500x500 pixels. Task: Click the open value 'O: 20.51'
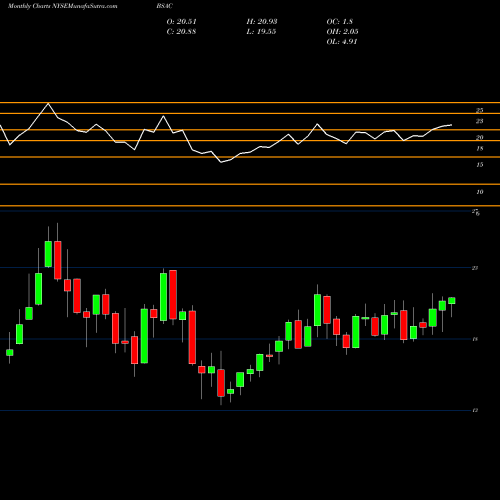[x=182, y=22]
